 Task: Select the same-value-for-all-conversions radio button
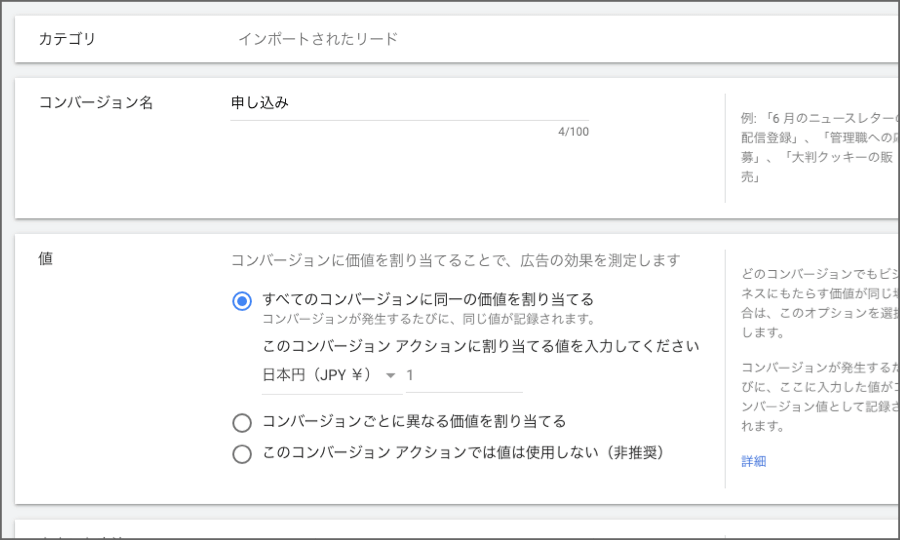[241, 301]
